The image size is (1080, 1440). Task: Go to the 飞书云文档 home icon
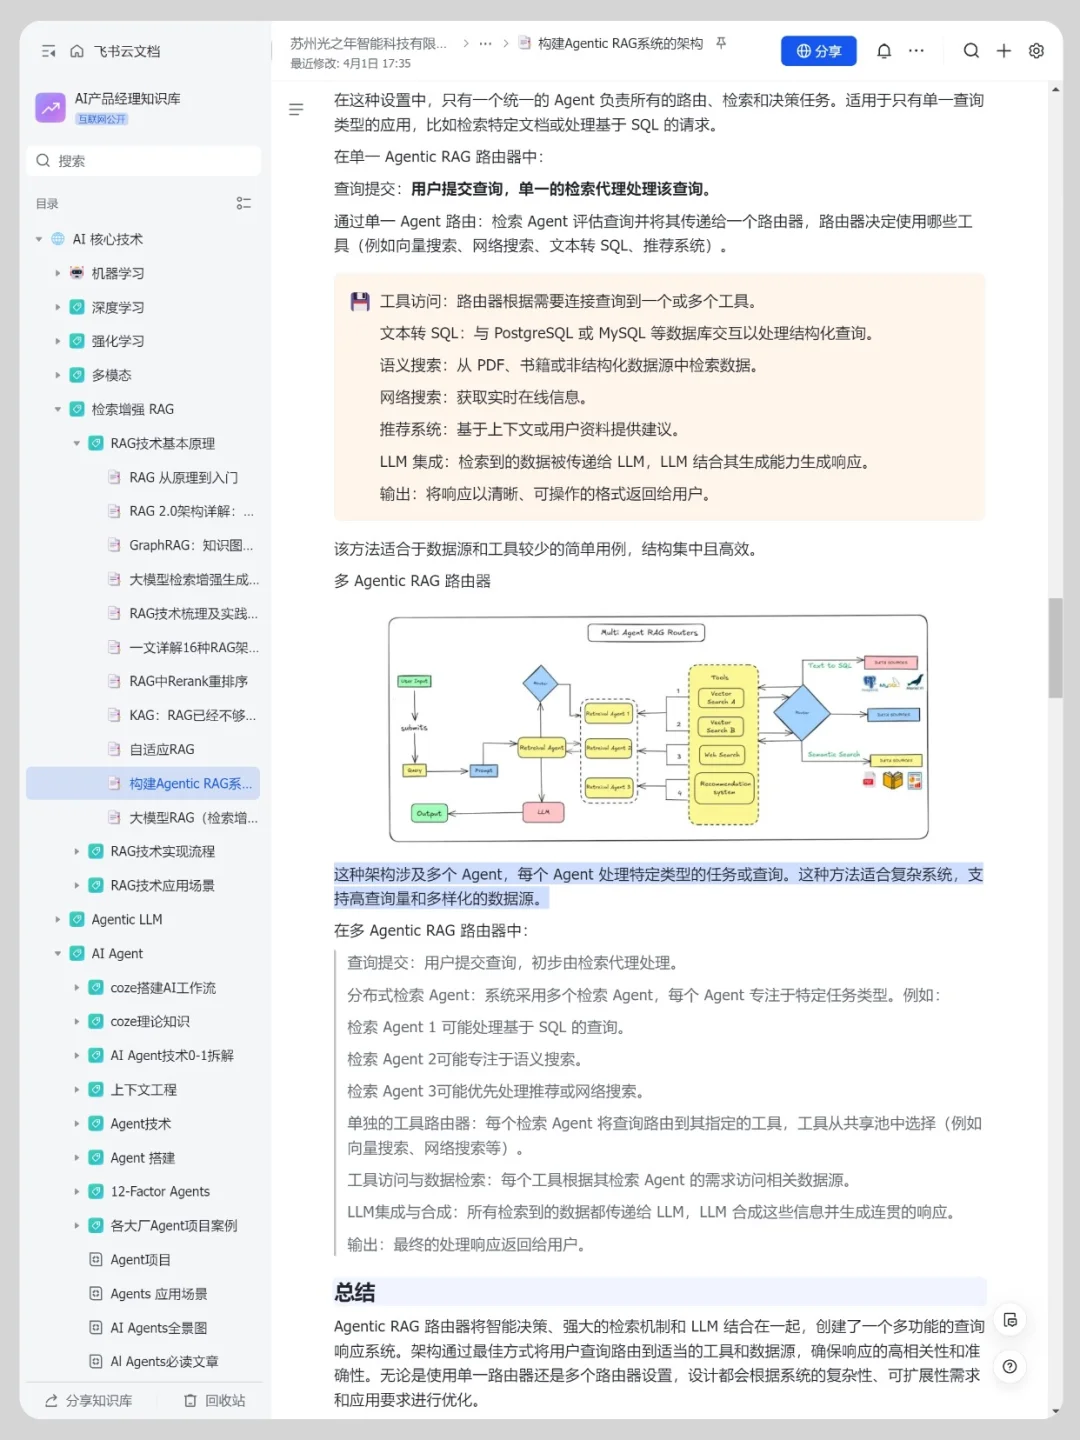tap(77, 51)
